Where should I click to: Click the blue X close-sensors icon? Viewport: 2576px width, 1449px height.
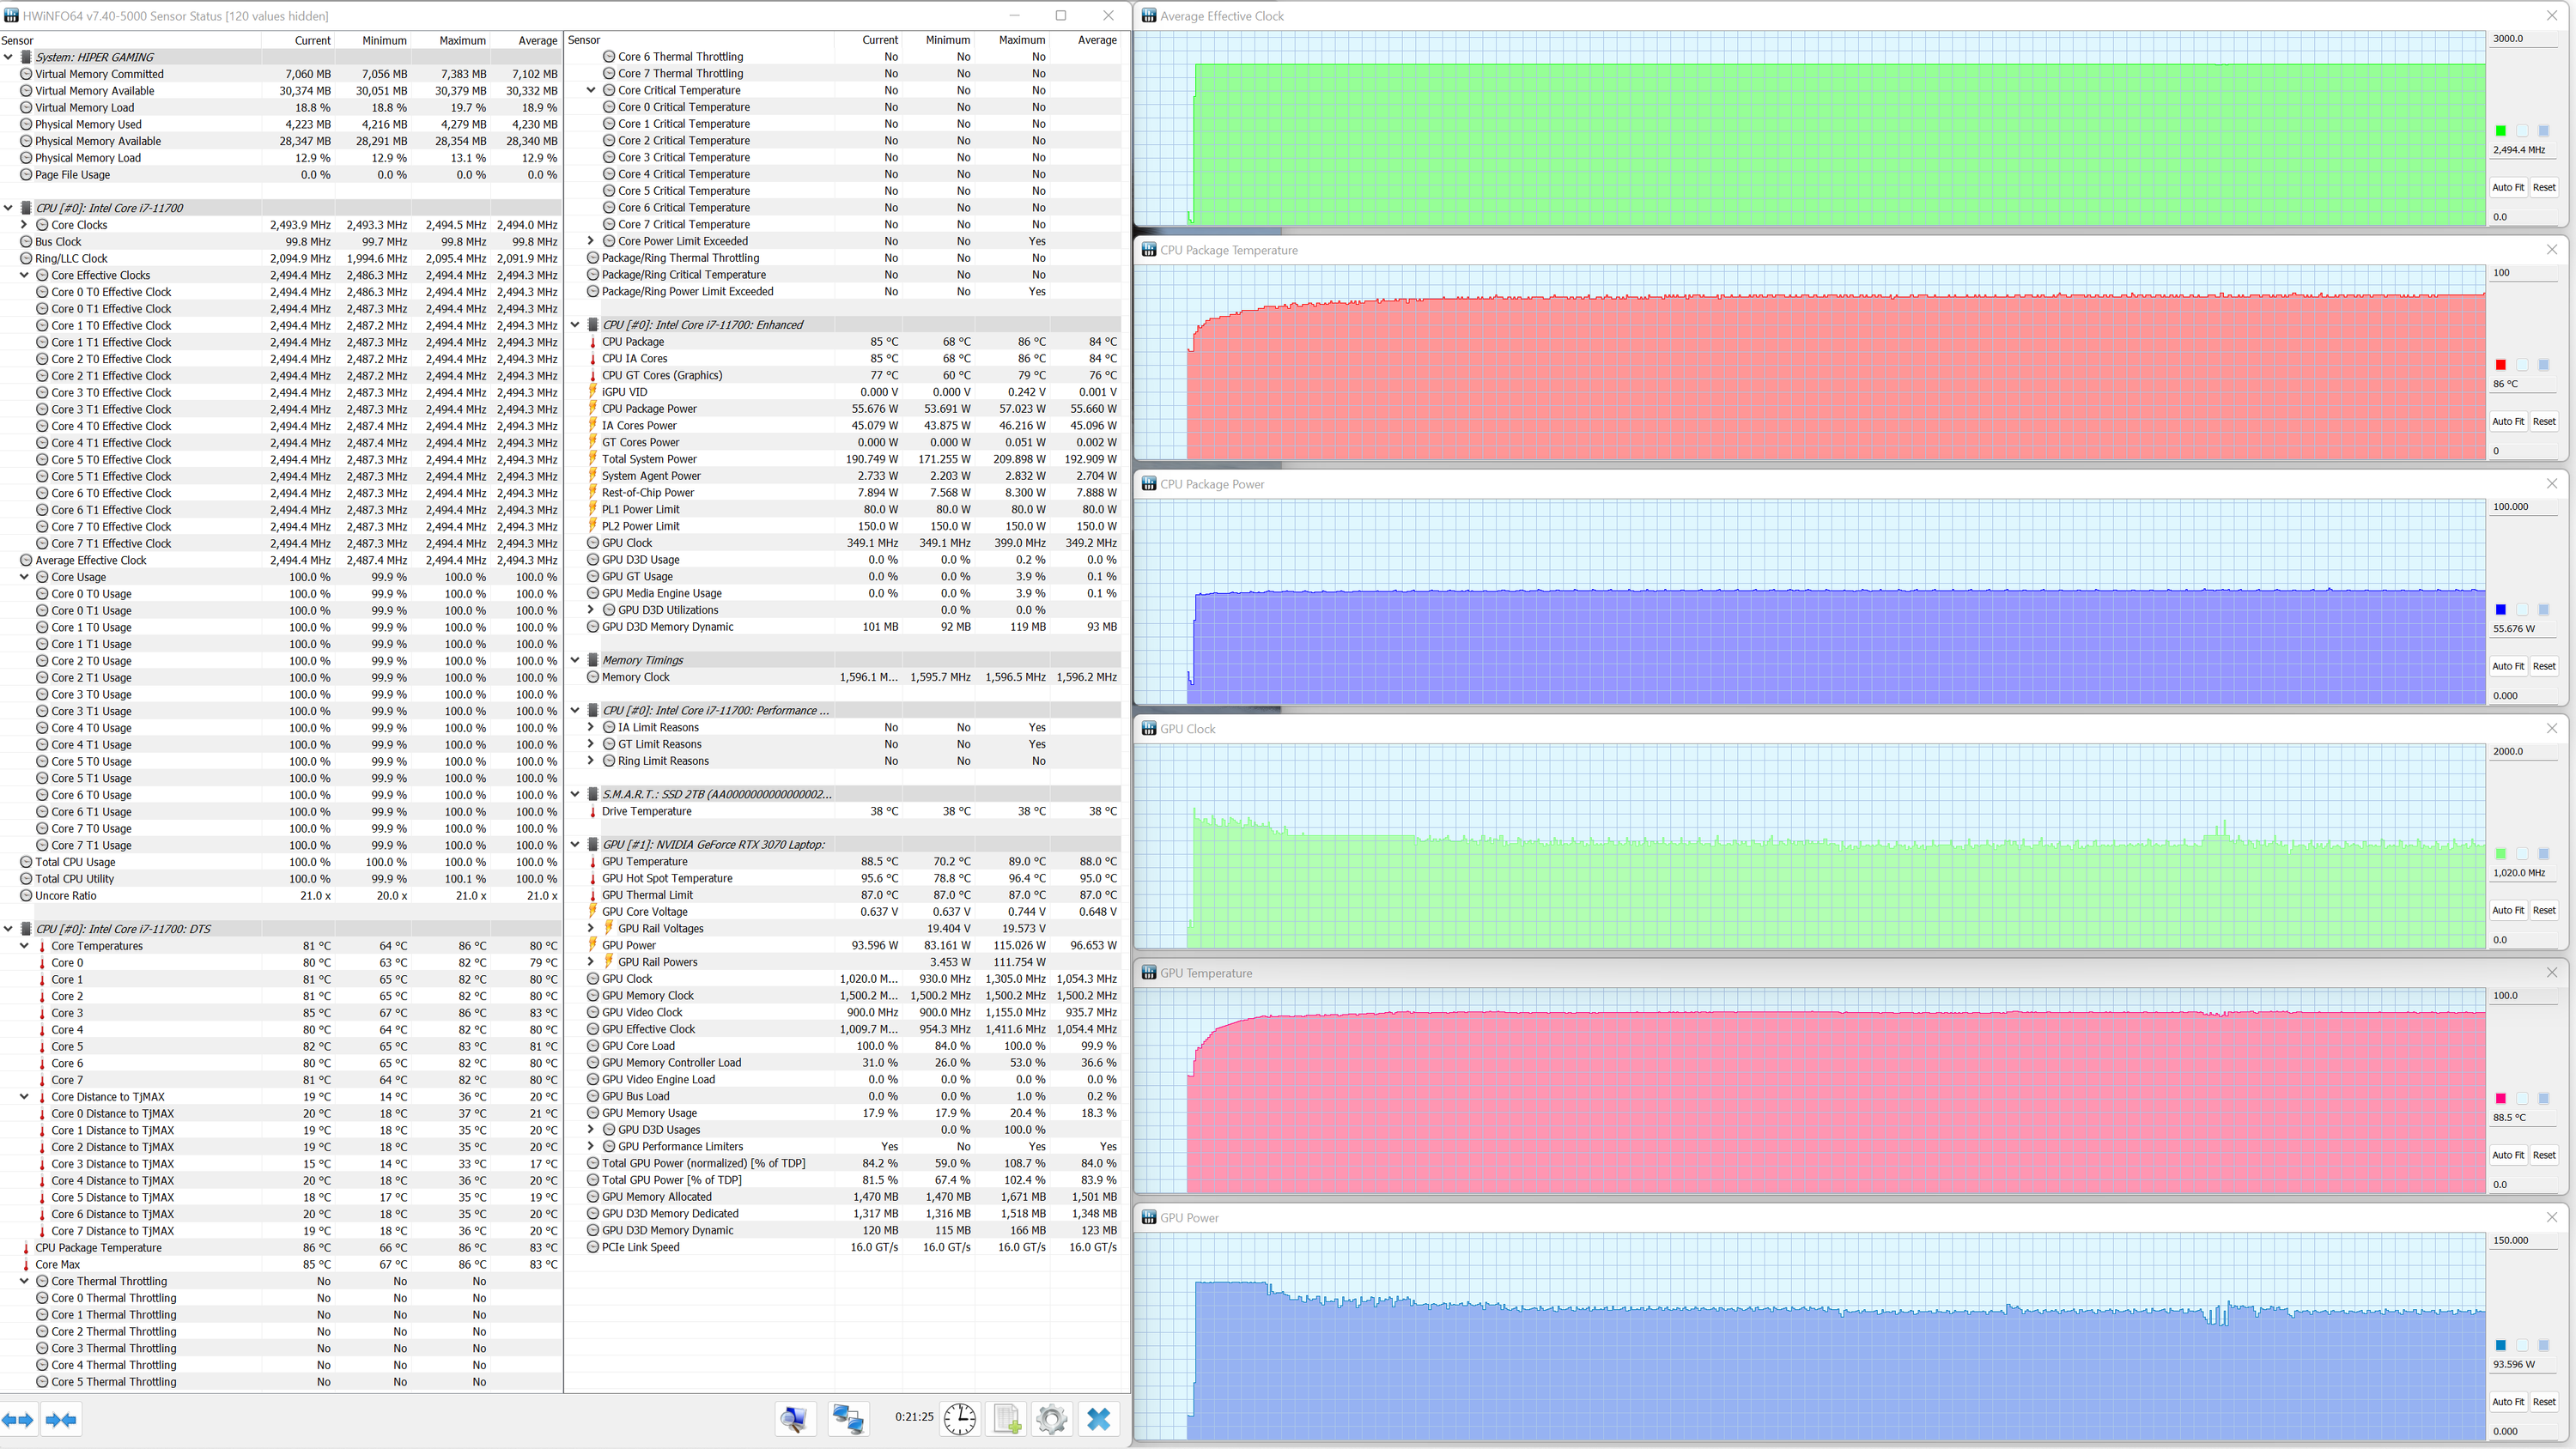[x=1098, y=1418]
